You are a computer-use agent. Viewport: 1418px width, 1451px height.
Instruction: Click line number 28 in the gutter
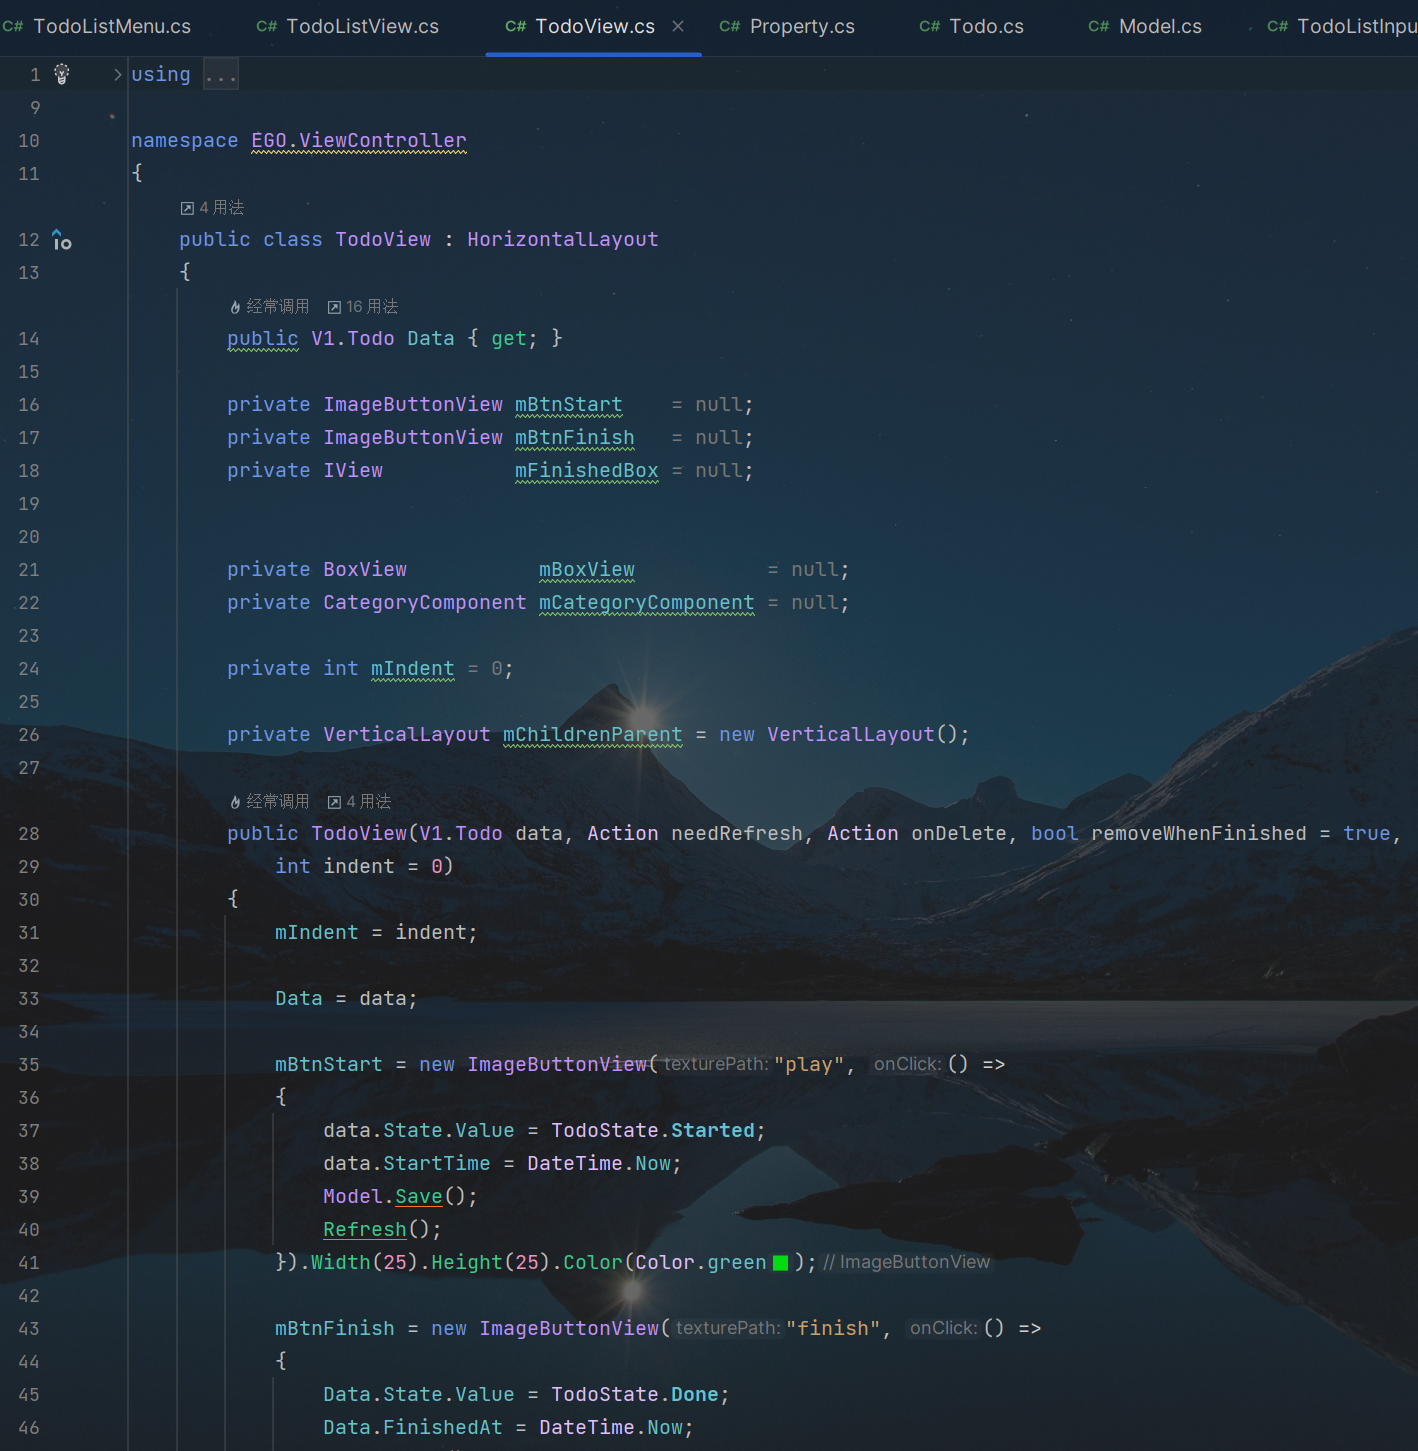[x=29, y=833]
